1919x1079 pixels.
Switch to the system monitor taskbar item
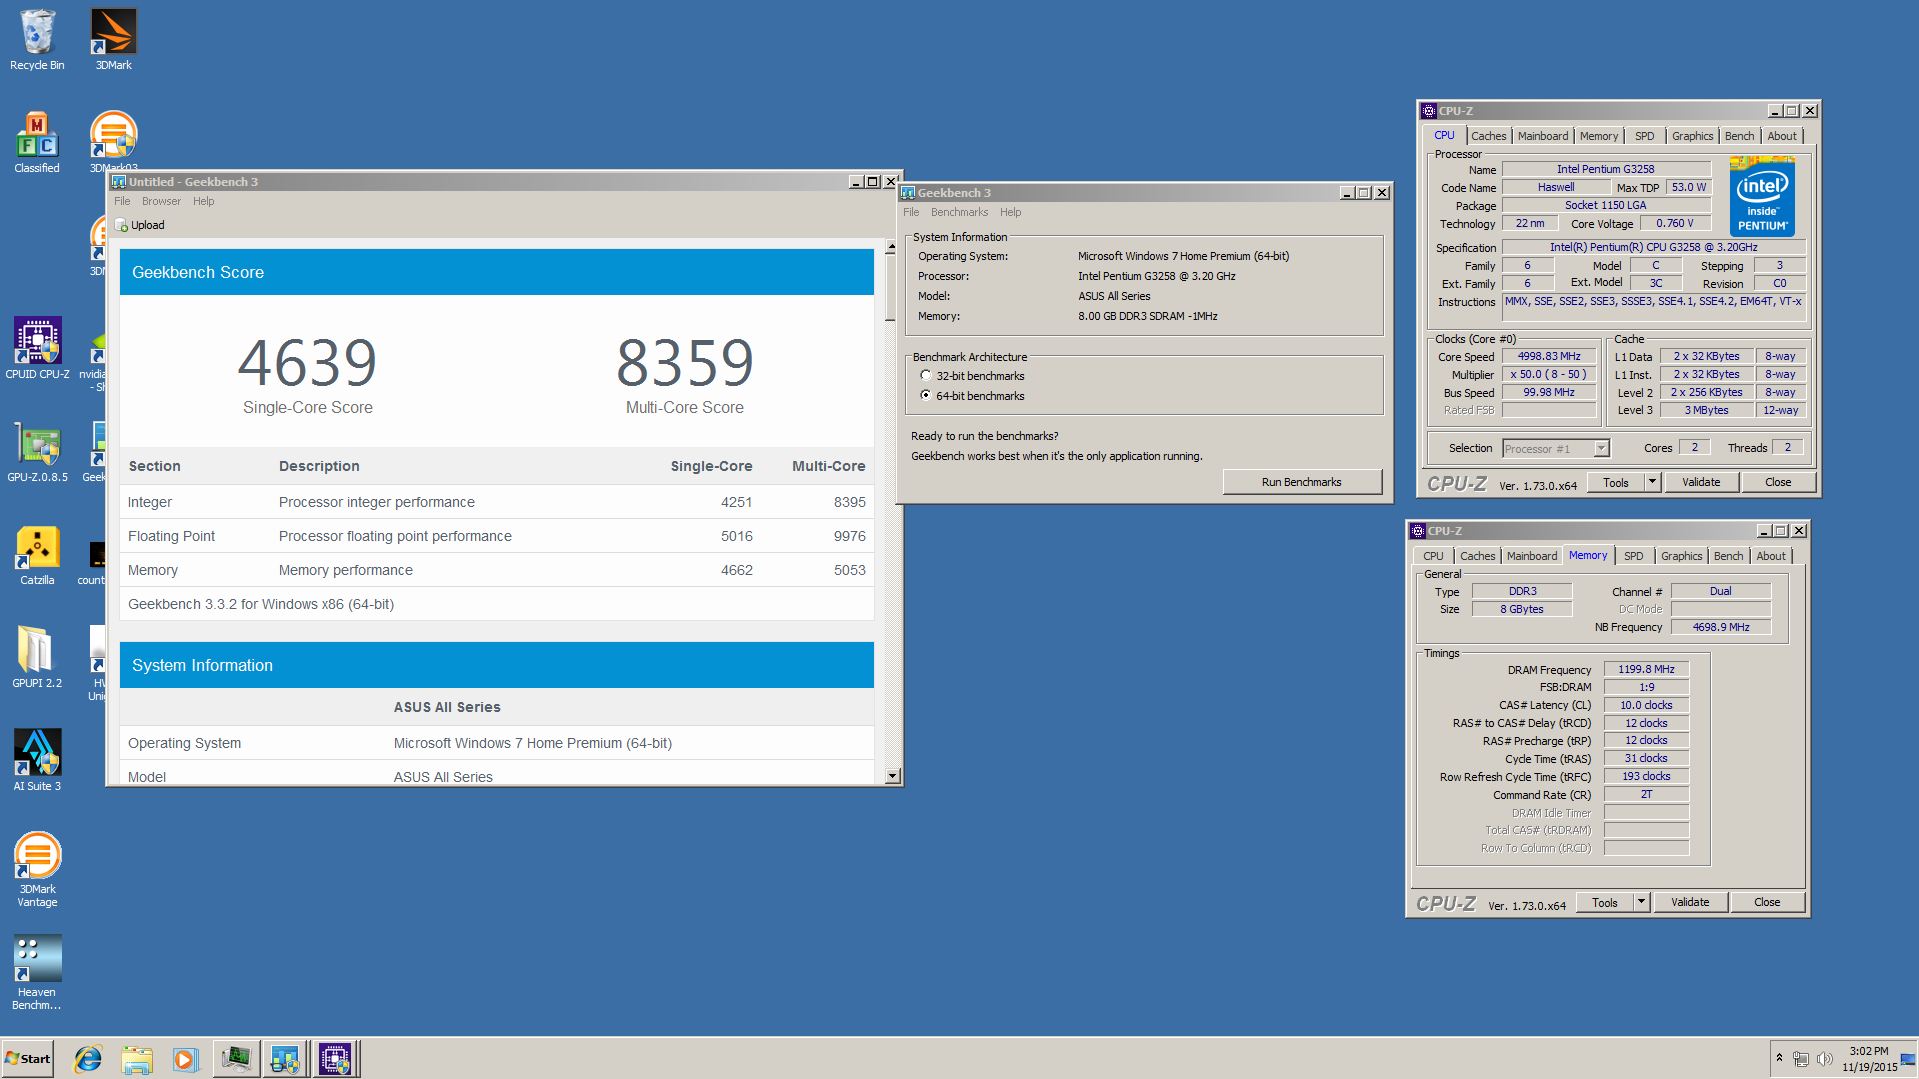pyautogui.click(x=236, y=1059)
